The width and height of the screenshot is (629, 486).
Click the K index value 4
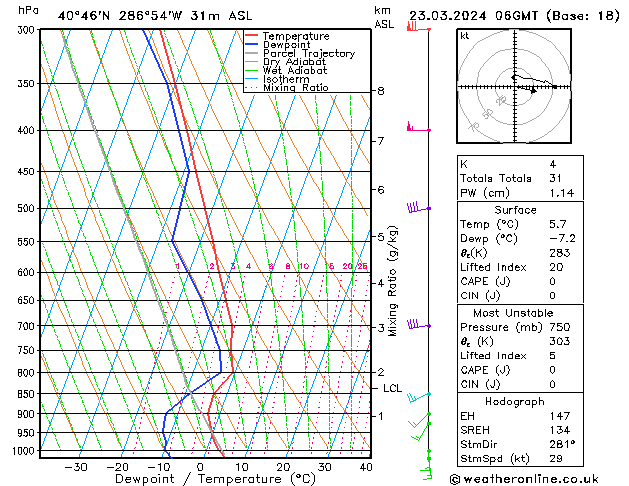(x=553, y=164)
